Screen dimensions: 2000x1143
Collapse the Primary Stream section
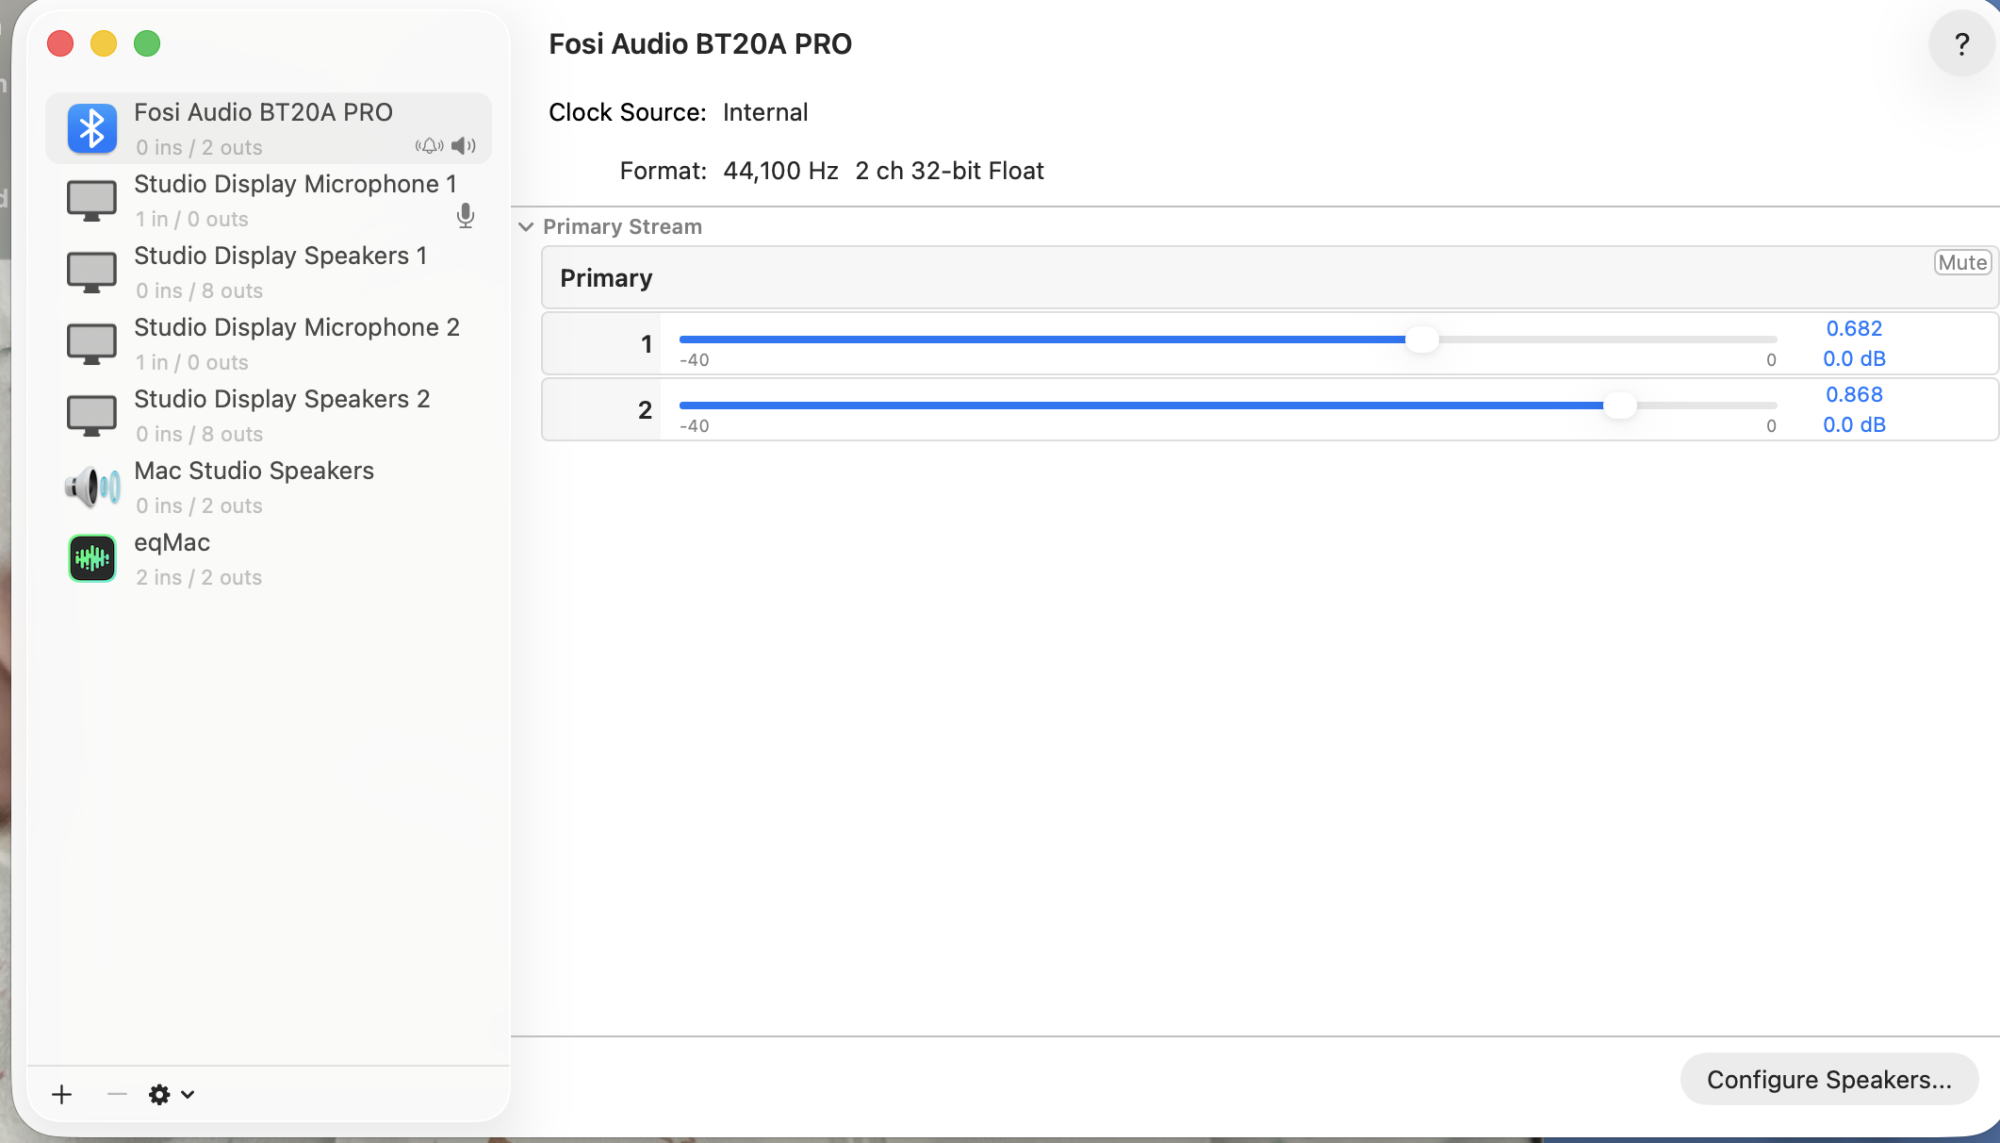click(526, 227)
